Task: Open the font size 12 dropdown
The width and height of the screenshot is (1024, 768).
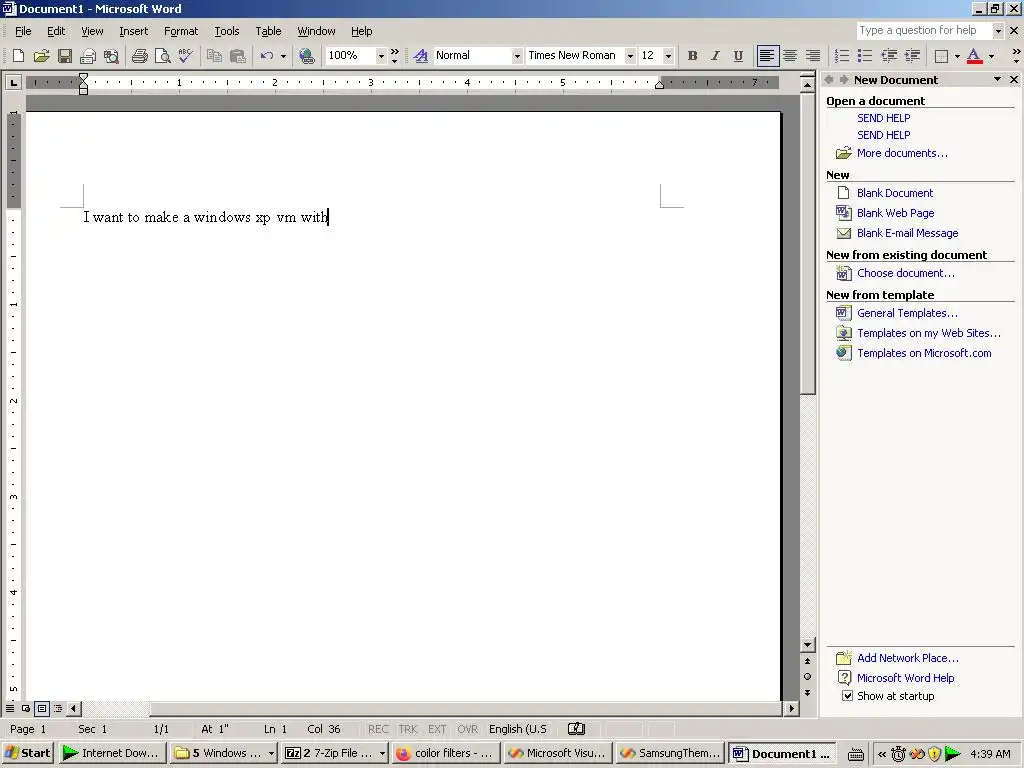Action: (668, 56)
